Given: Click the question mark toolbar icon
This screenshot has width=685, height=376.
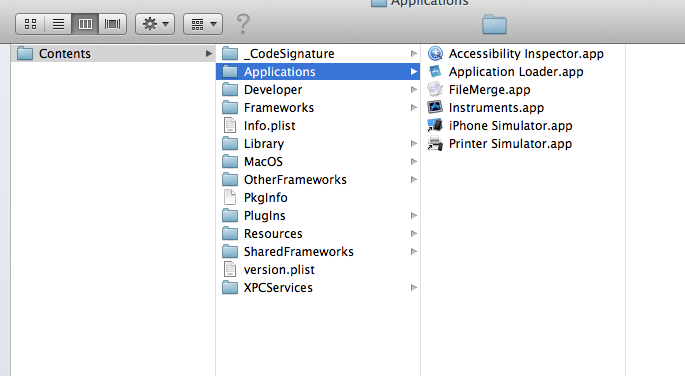Looking at the screenshot, I should [243, 24].
